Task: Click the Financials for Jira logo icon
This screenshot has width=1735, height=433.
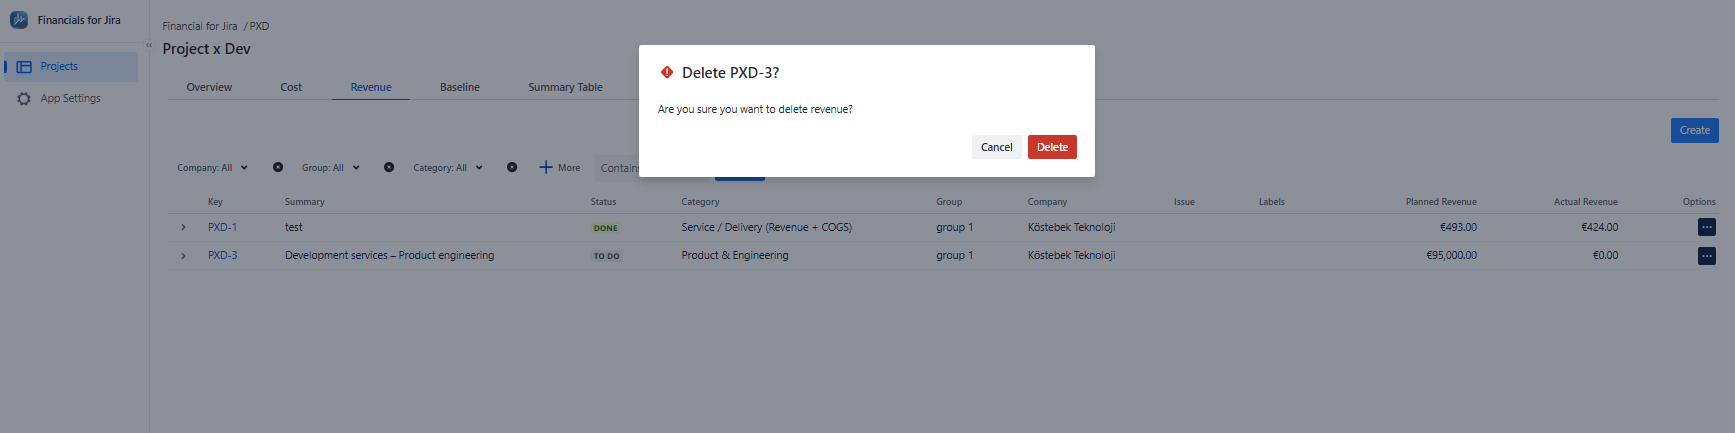Action: click(x=19, y=19)
